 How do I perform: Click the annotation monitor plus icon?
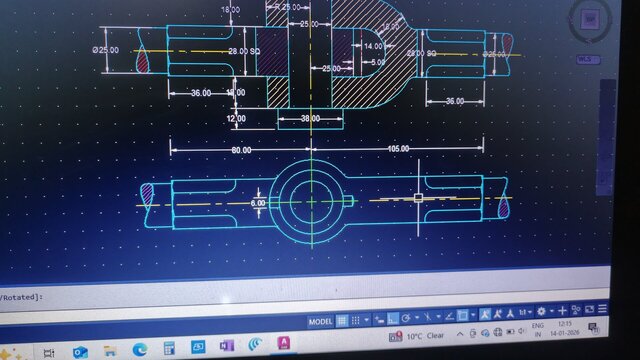coord(562,311)
